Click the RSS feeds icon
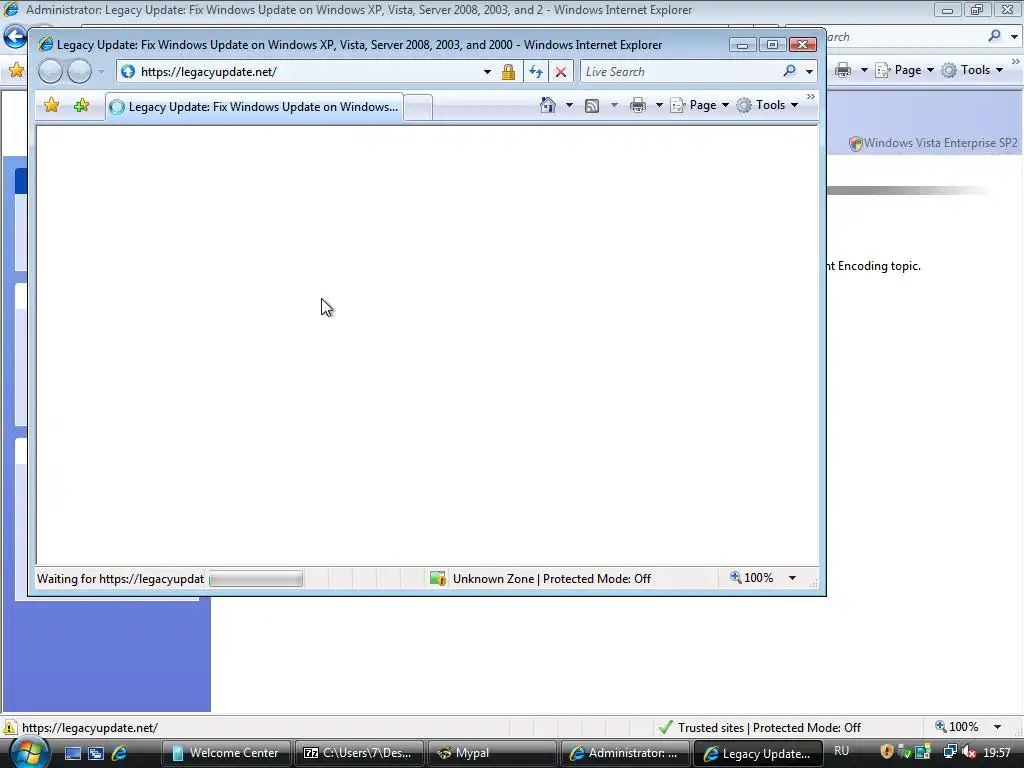This screenshot has width=1024, height=768. tap(592, 106)
